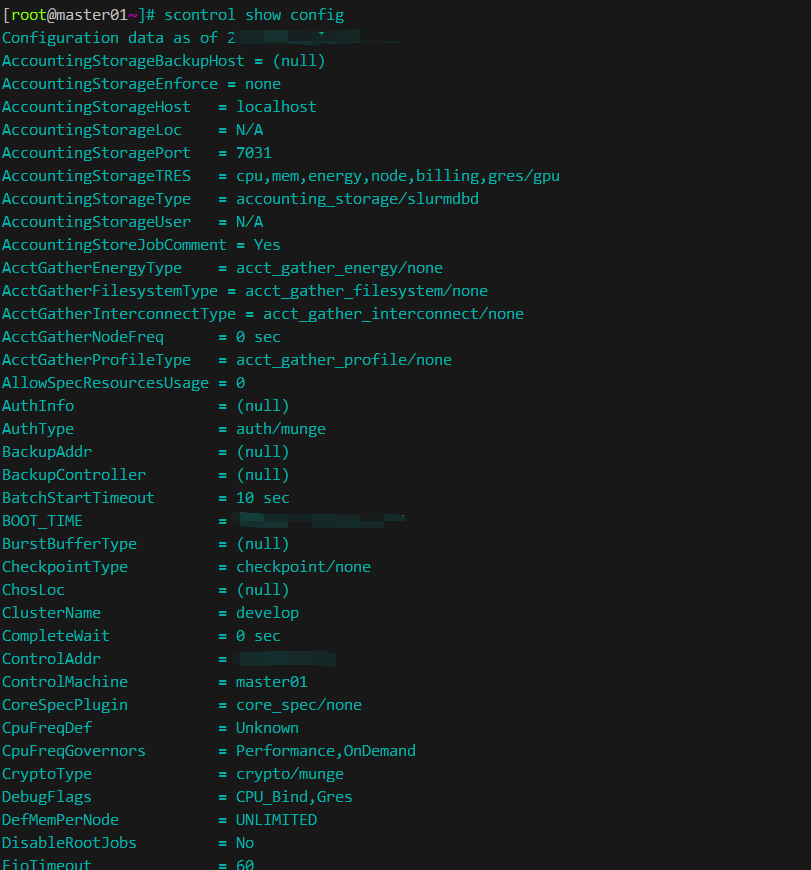This screenshot has width=811, height=870.
Task: Click the 'CpuFreqGovernors' key
Action: pos(74,751)
